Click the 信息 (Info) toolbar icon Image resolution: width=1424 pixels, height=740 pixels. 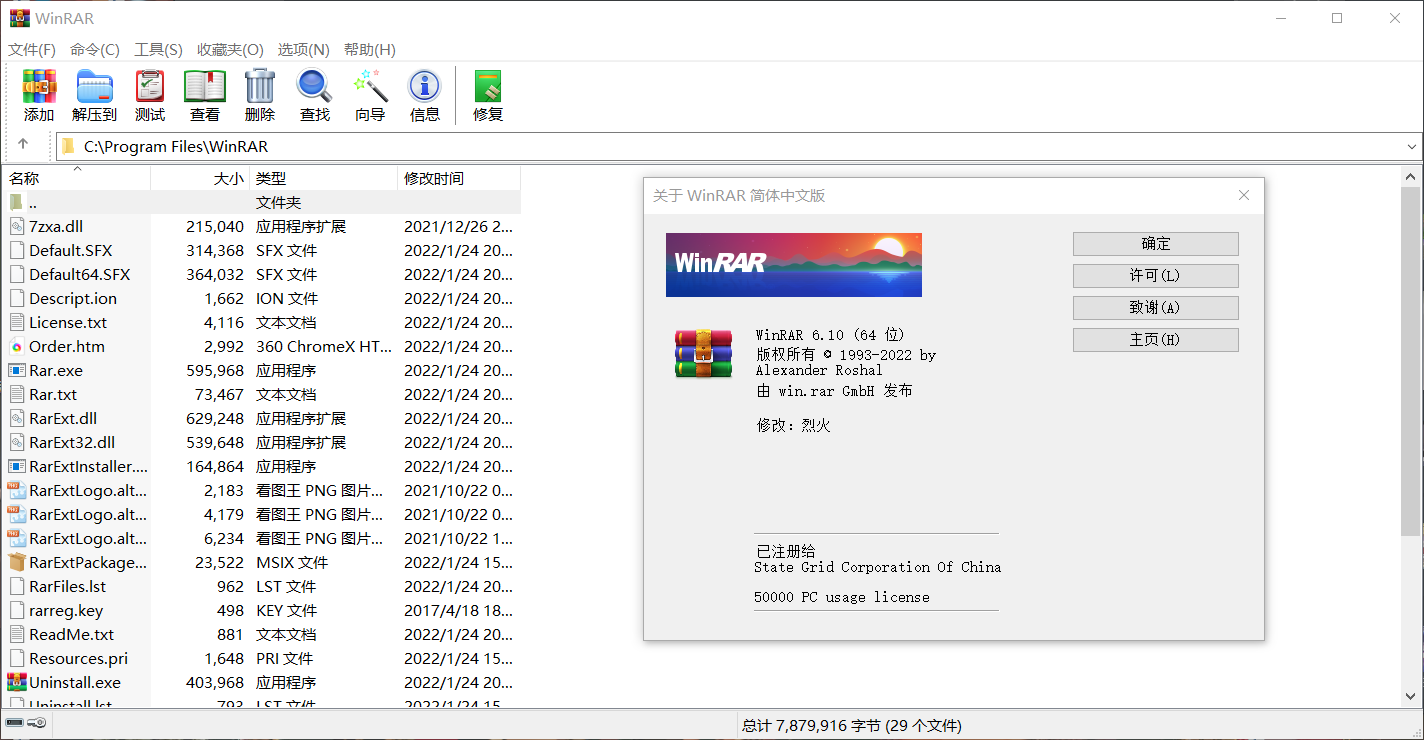point(425,86)
